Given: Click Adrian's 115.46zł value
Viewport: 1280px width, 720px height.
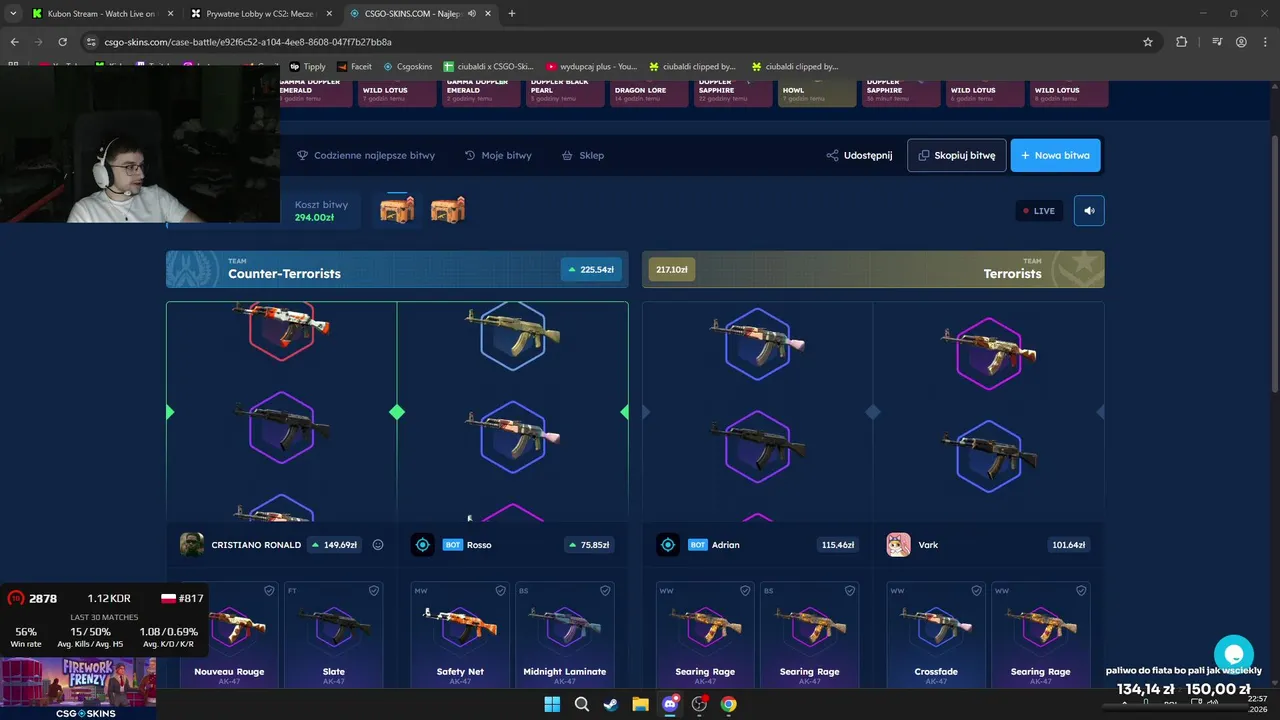Looking at the screenshot, I should (x=837, y=545).
